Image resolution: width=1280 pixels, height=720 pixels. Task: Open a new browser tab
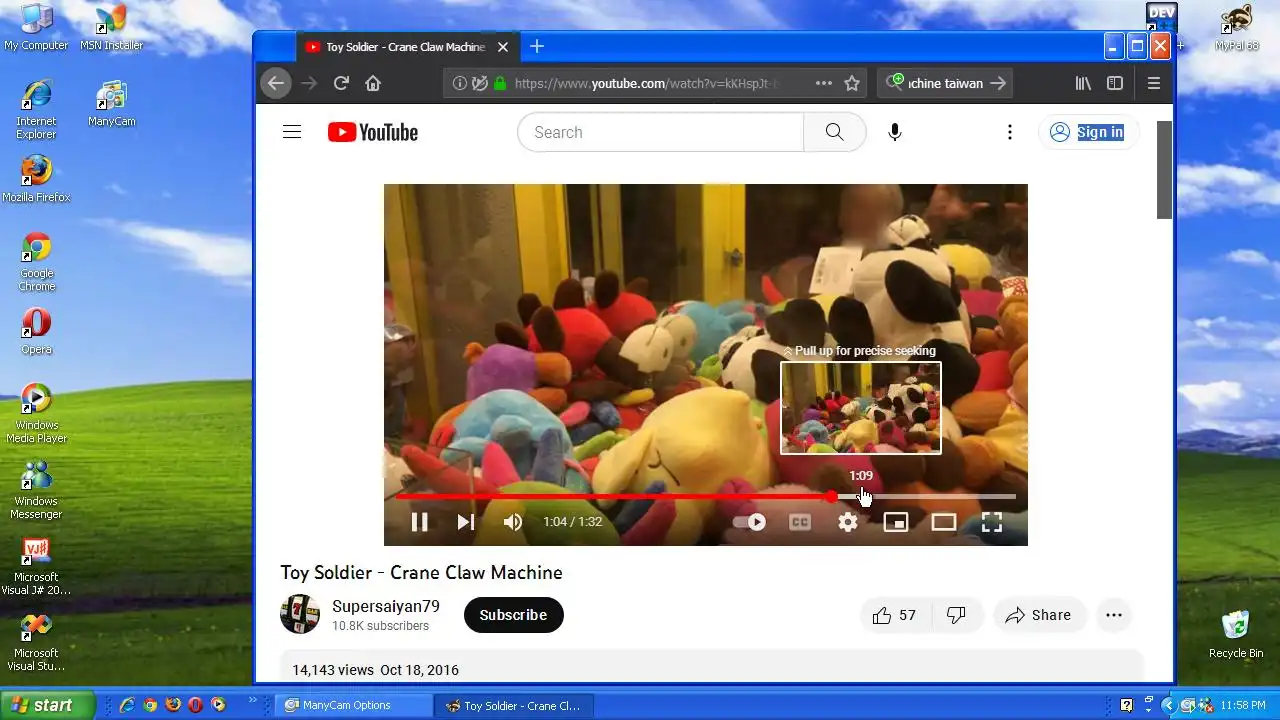coord(537,46)
